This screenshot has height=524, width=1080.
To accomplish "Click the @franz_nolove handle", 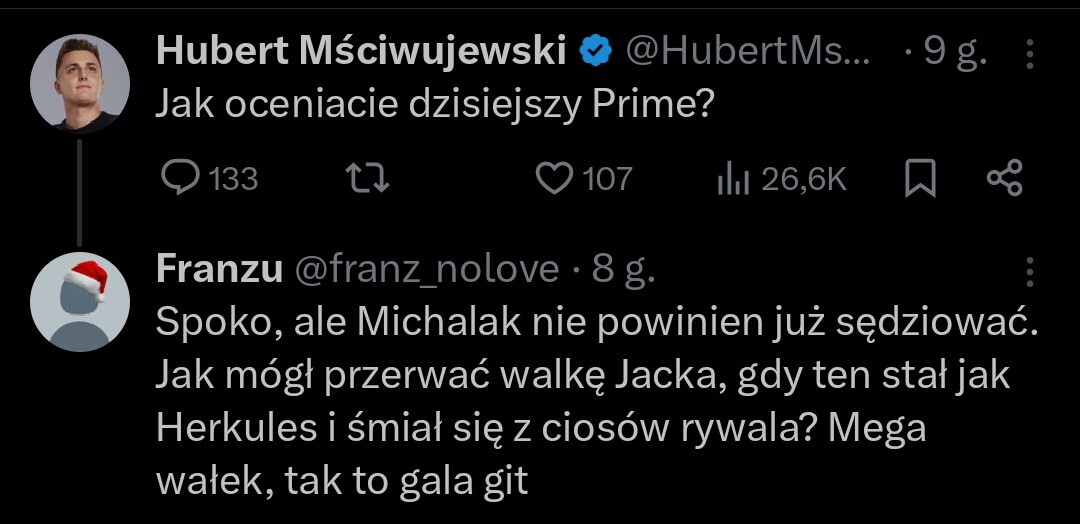I will 426,269.
